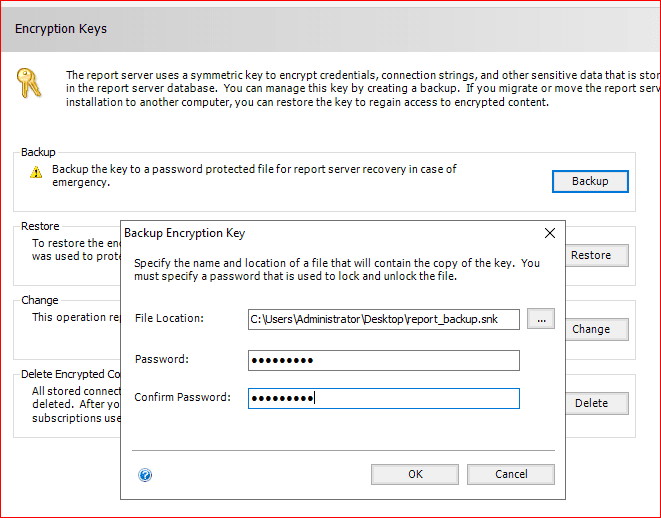The width and height of the screenshot is (661, 518).
Task: Cancel the Backup Encryption Key dialog
Action: click(x=510, y=474)
